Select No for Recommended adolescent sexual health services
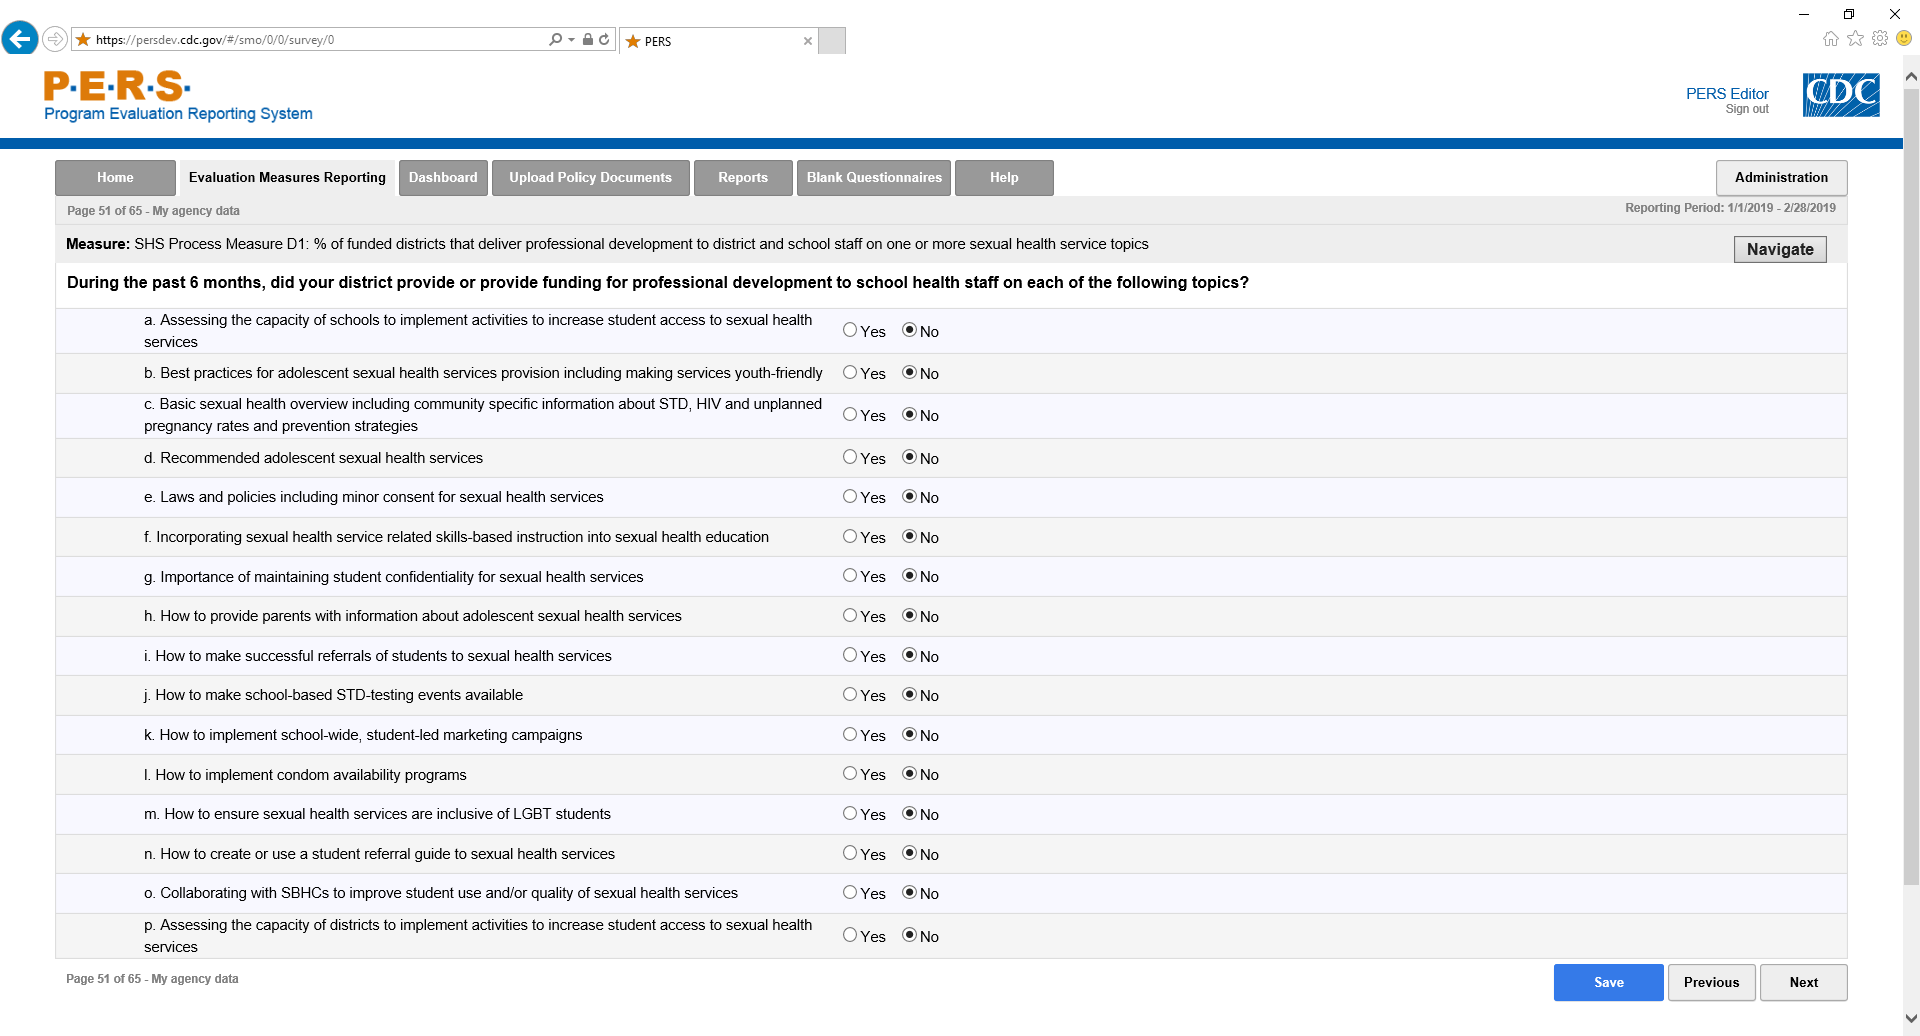Viewport: 1920px width, 1036px height. (910, 457)
